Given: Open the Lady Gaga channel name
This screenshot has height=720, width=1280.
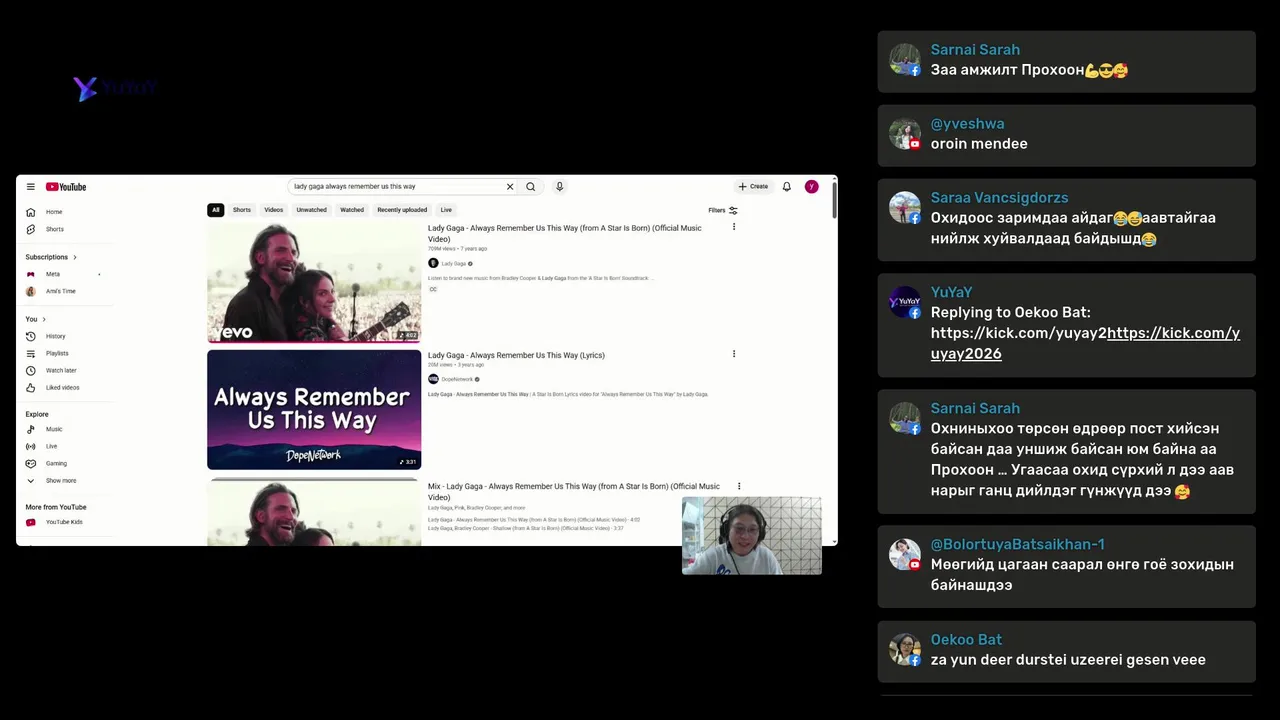Looking at the screenshot, I should coord(454,264).
